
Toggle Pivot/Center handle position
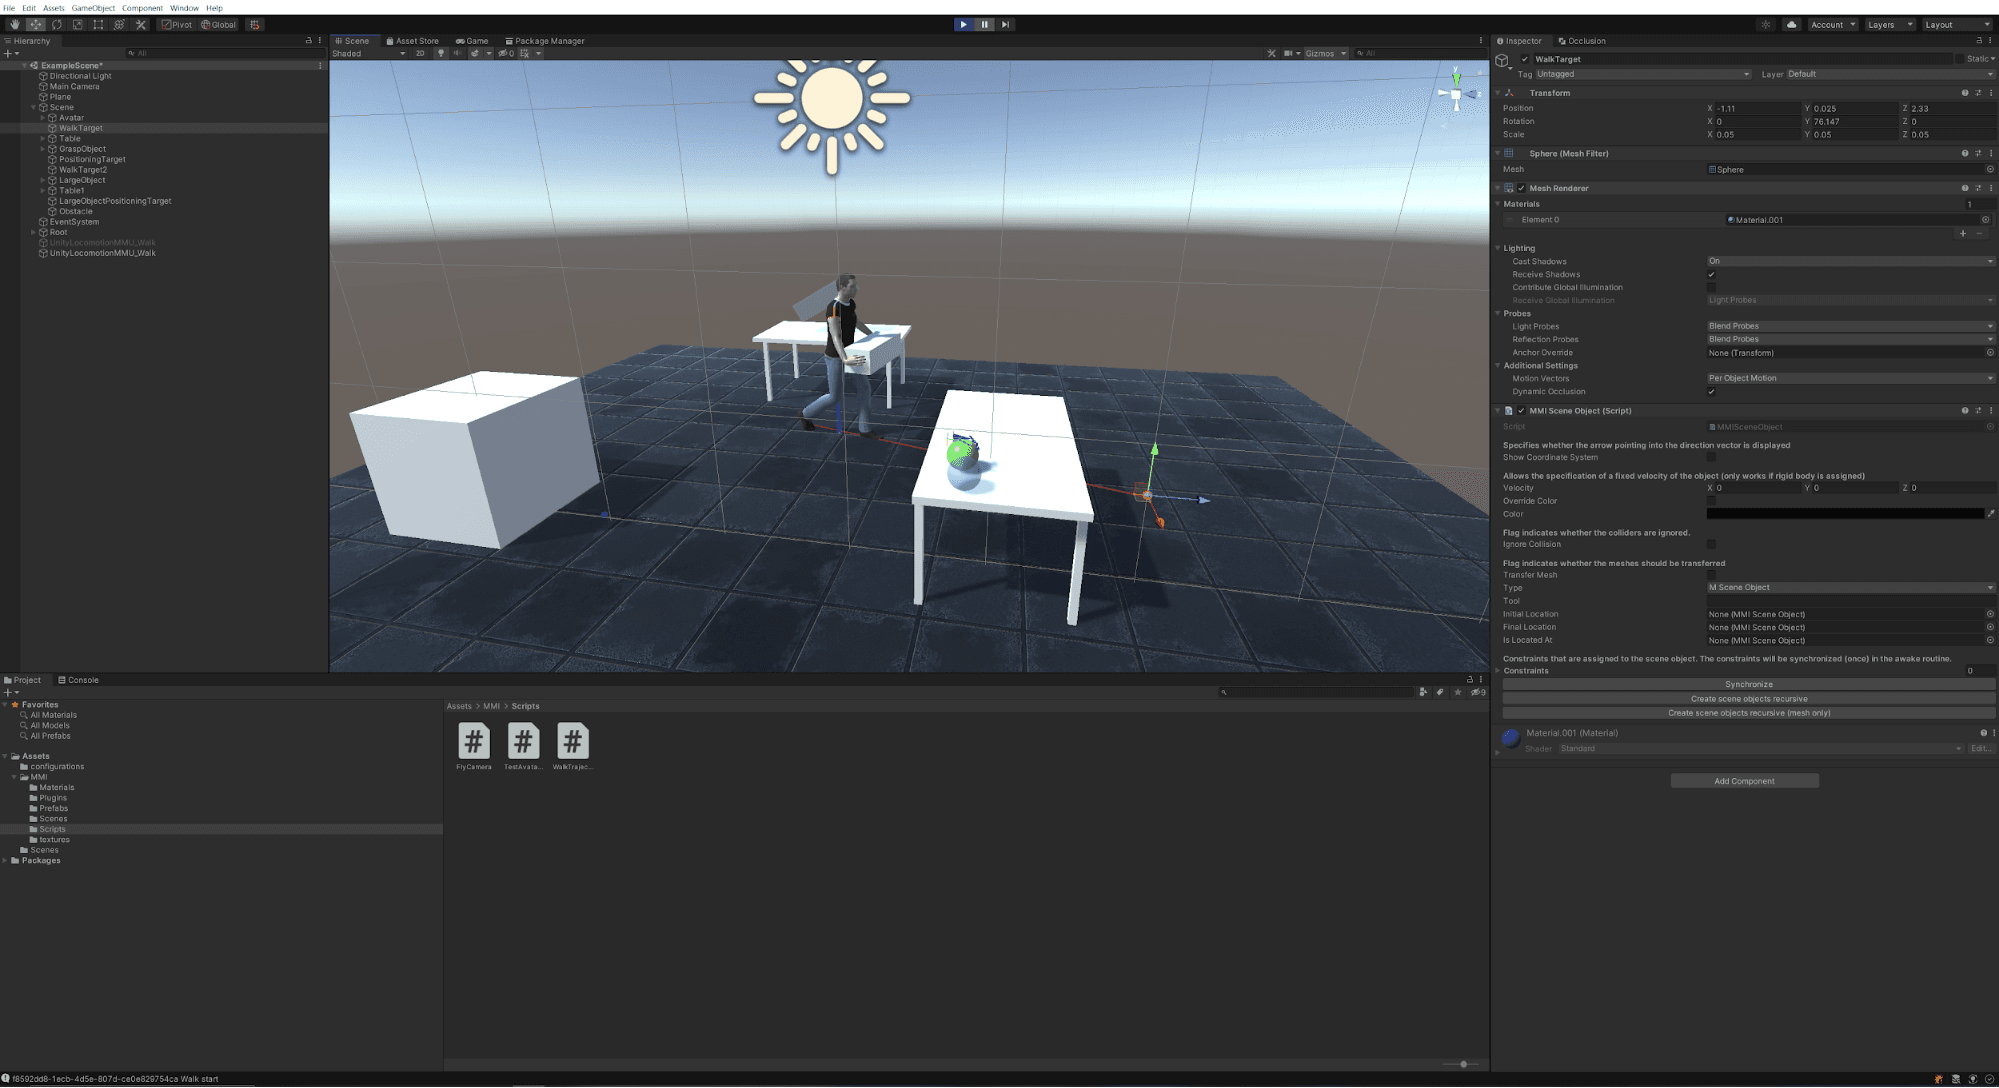click(177, 24)
